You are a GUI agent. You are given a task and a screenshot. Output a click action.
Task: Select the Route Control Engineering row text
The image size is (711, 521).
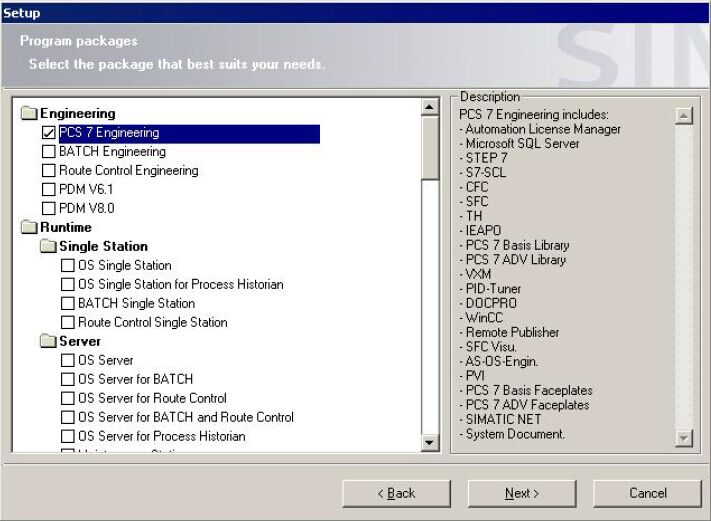129,170
